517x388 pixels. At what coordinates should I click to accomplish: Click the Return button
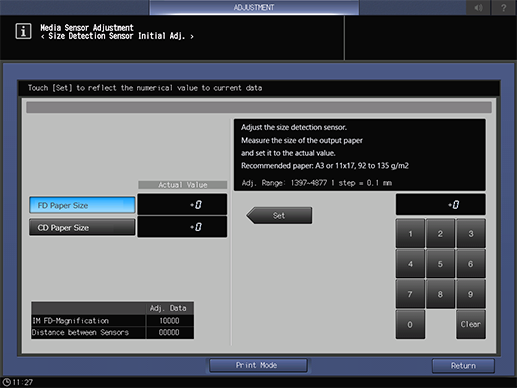click(463, 366)
